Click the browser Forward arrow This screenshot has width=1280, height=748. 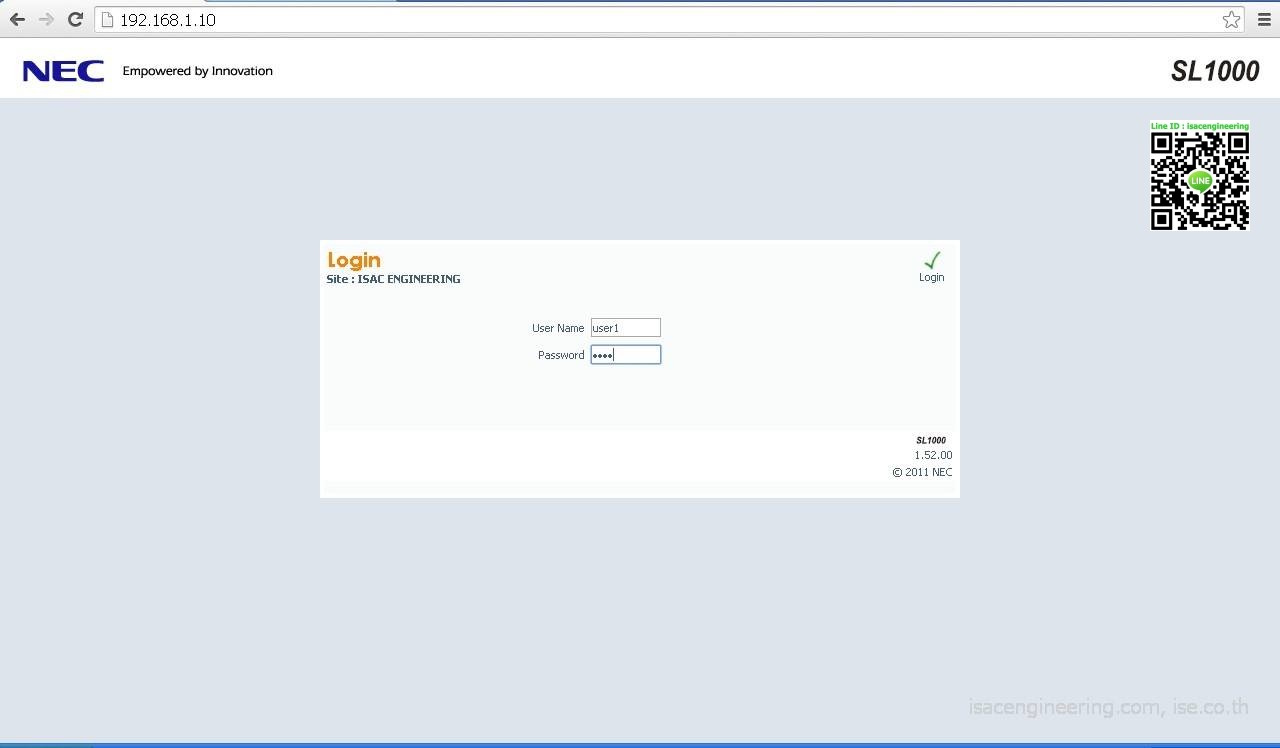click(x=46, y=19)
